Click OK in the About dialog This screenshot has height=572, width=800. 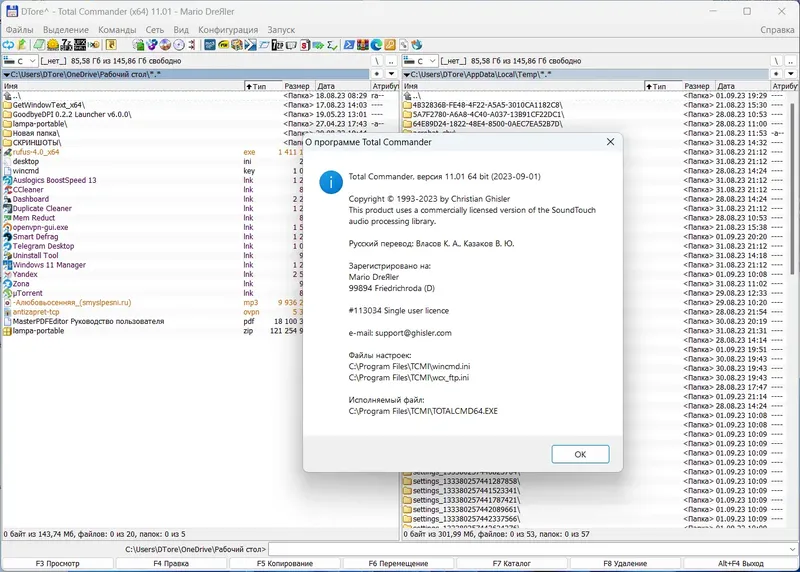580,454
